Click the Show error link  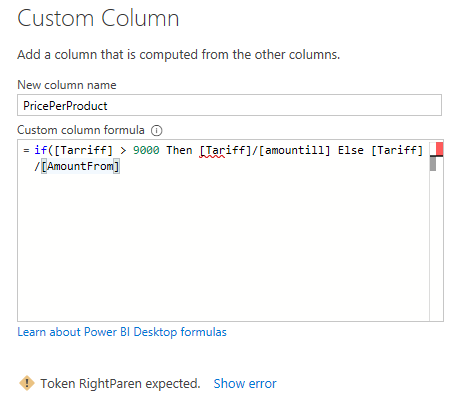coord(245,384)
